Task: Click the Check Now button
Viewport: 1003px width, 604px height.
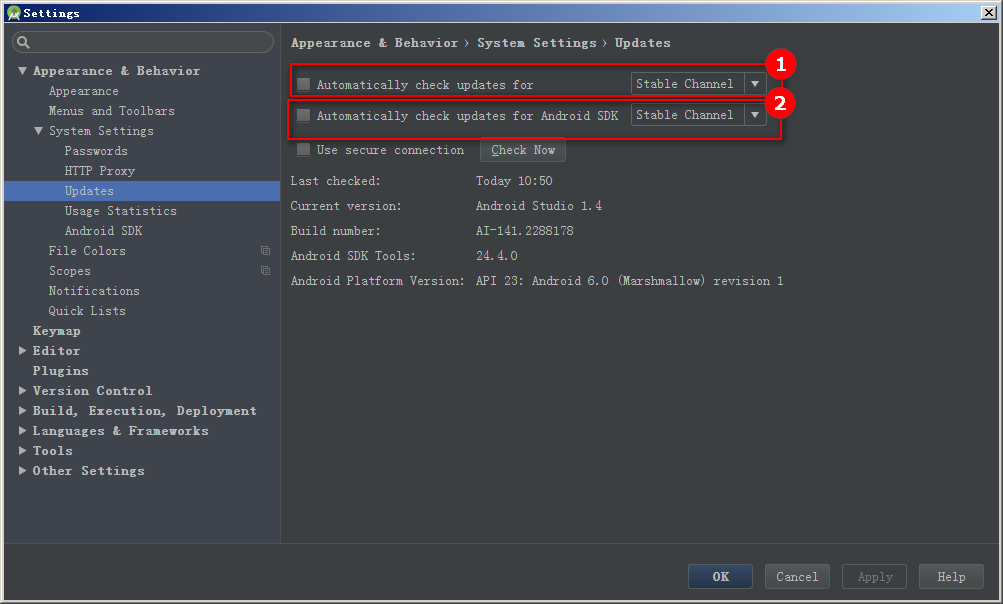Action: click(523, 150)
